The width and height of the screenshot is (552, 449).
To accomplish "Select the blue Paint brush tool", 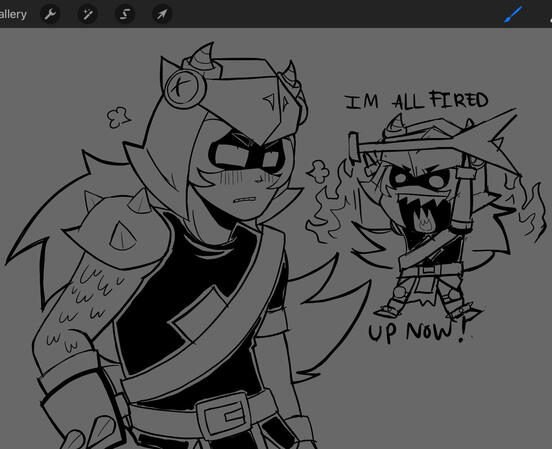I will (513, 14).
